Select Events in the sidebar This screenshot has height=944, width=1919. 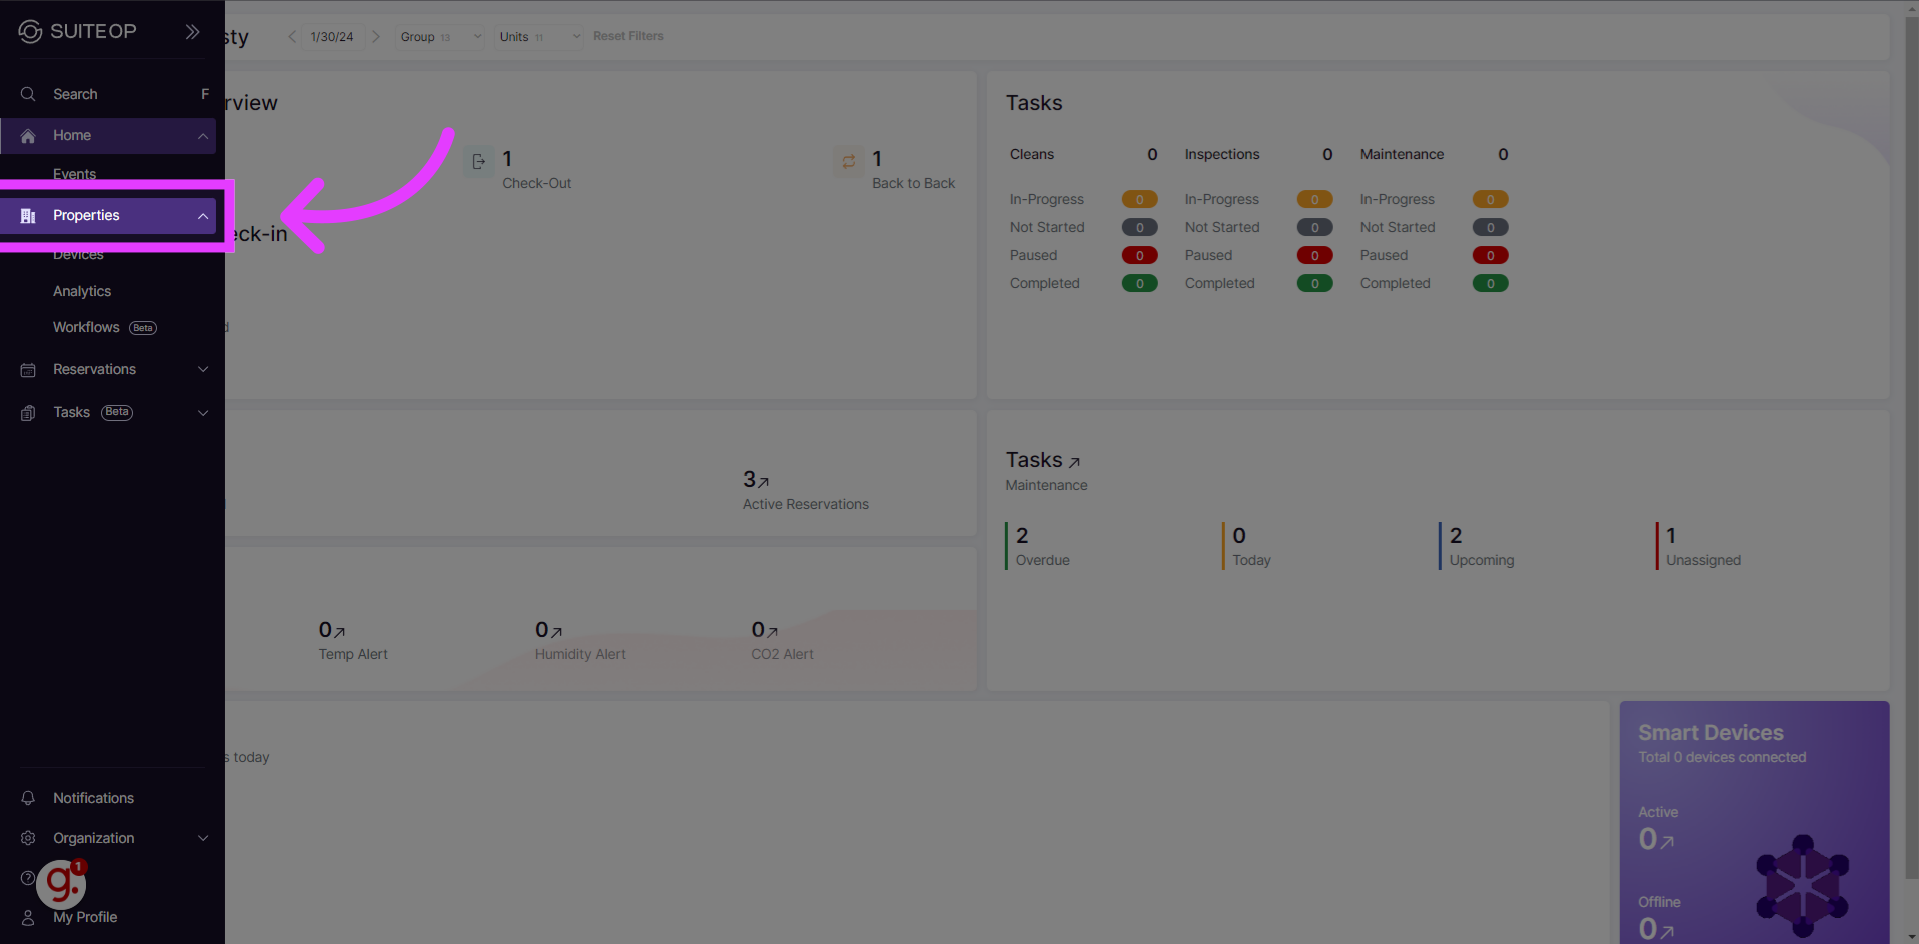point(74,174)
